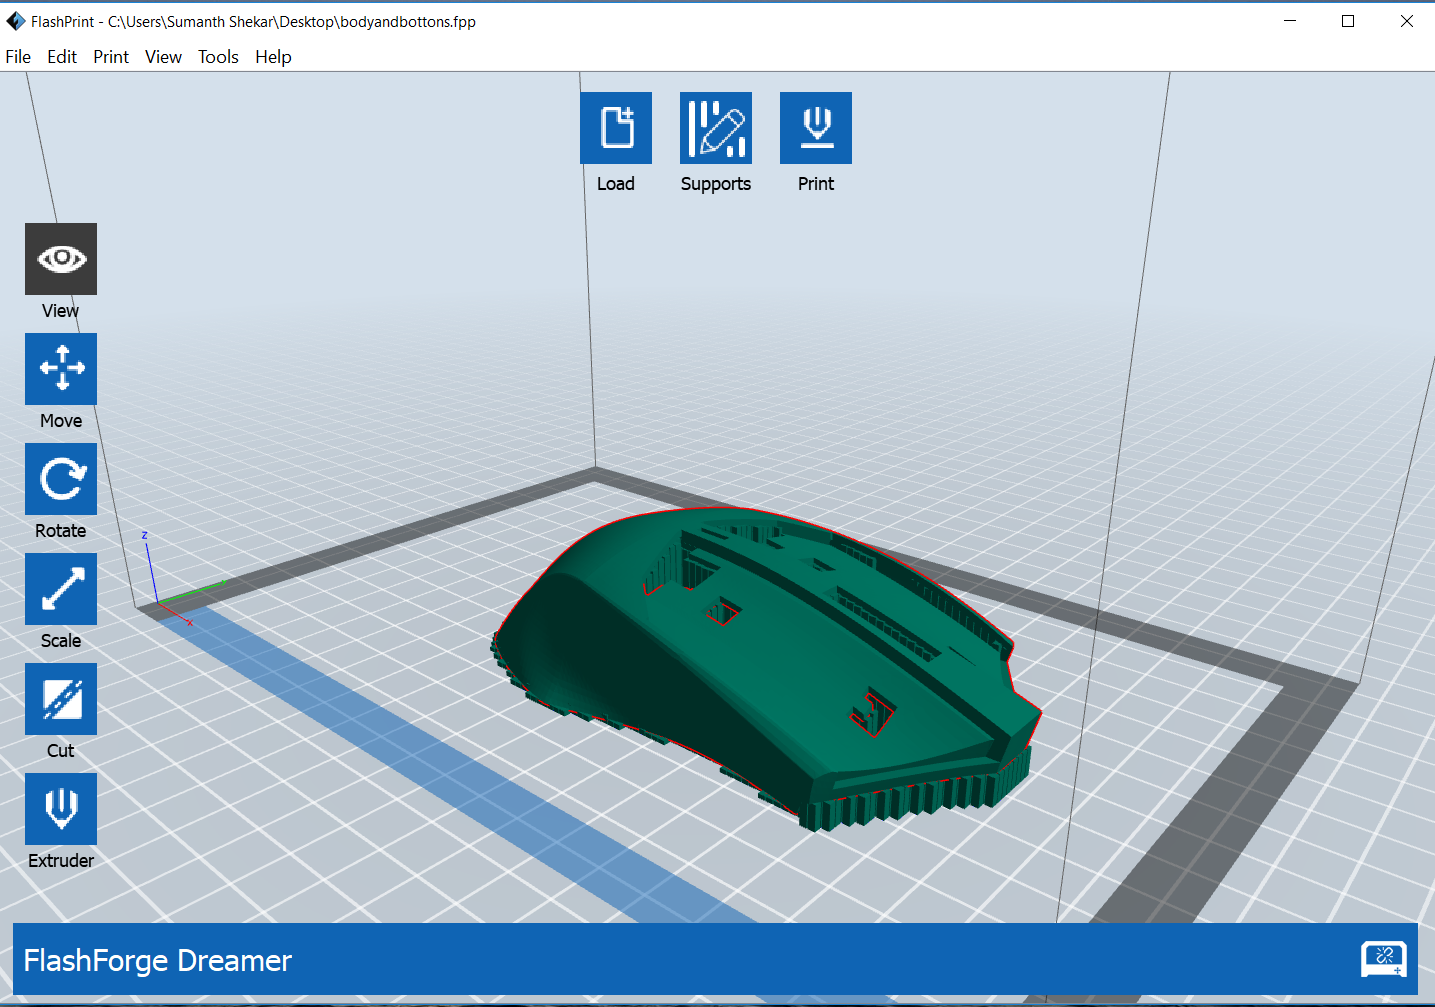This screenshot has width=1435, height=1007.
Task: Select the Move tool
Action: click(61, 369)
